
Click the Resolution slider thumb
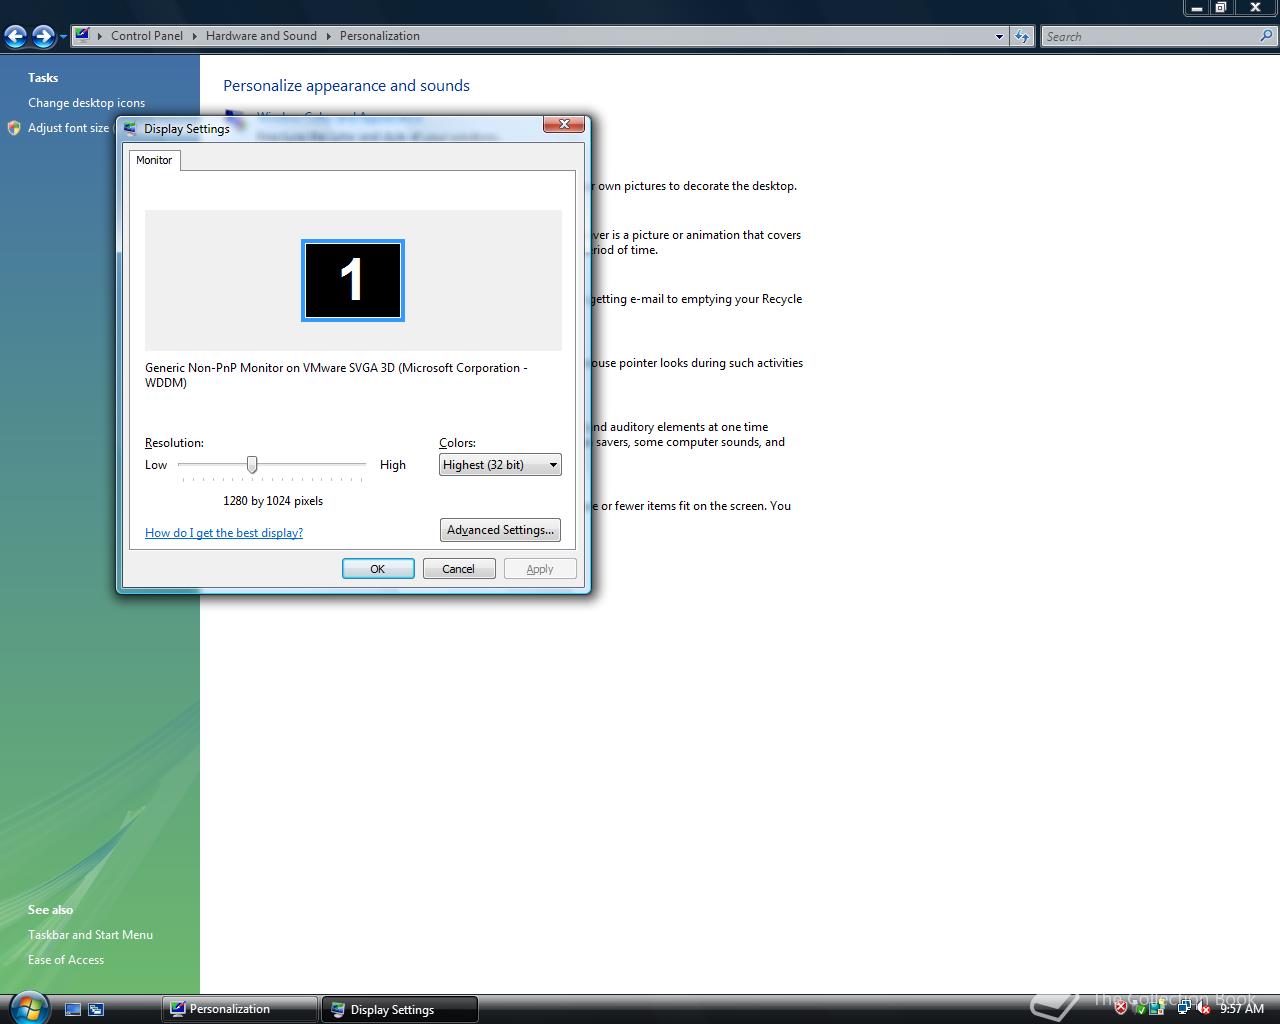point(252,464)
